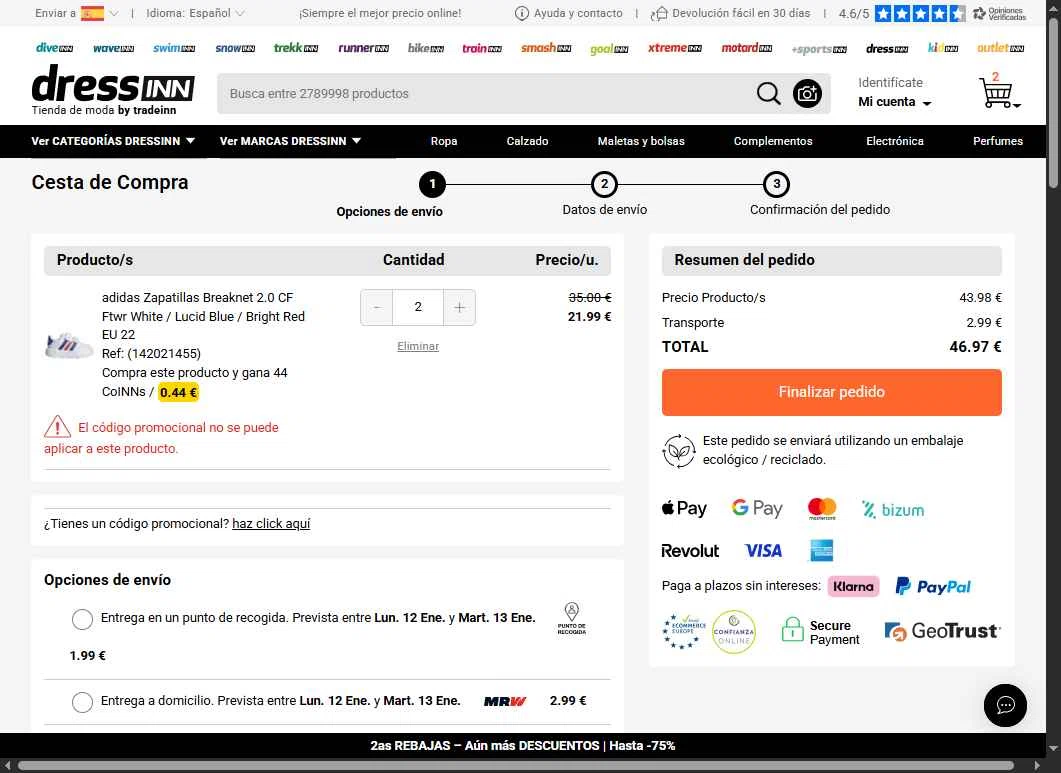Focus the product search input field
This screenshot has width=1061, height=773.
pyautogui.click(x=487, y=93)
